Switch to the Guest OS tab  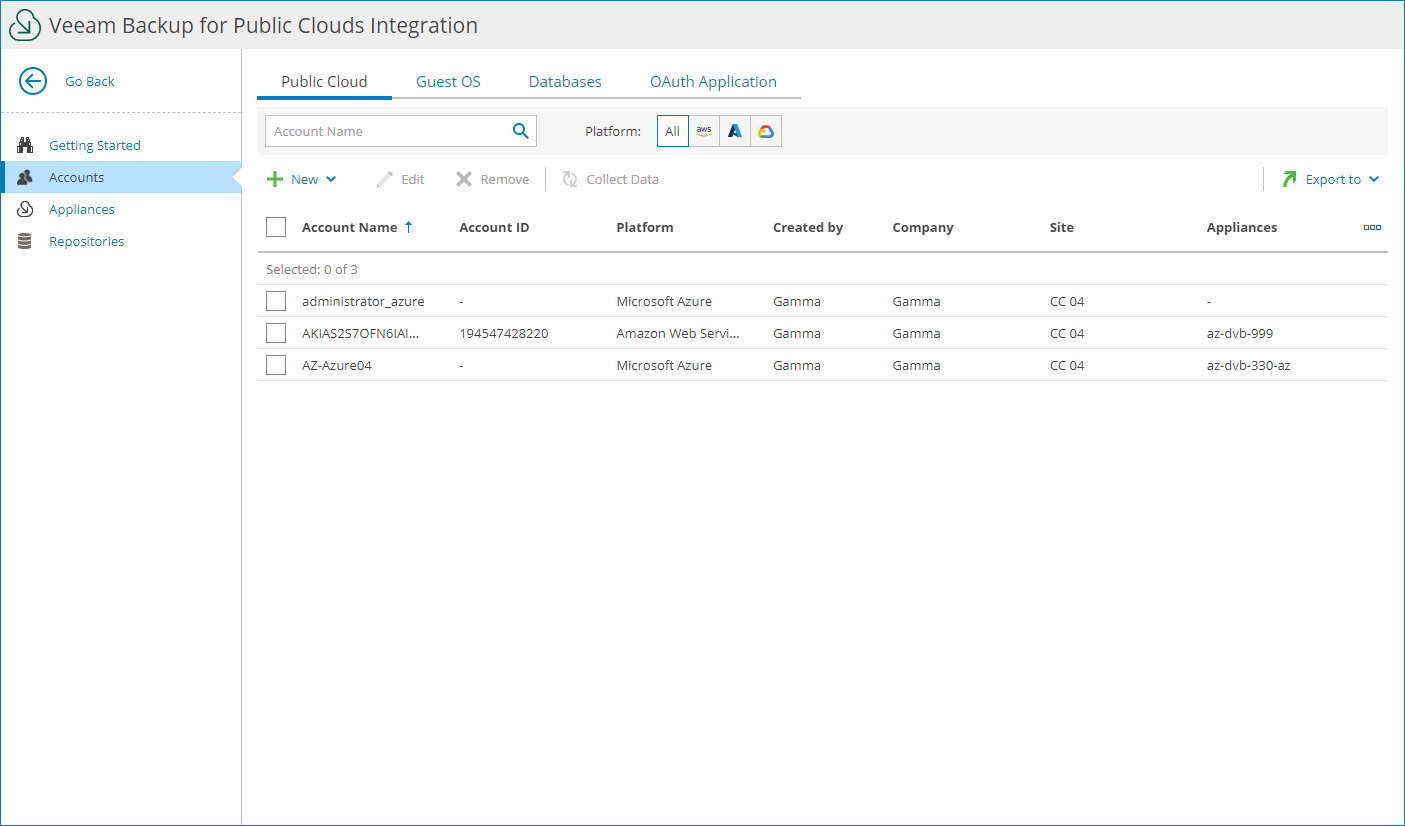tap(448, 81)
